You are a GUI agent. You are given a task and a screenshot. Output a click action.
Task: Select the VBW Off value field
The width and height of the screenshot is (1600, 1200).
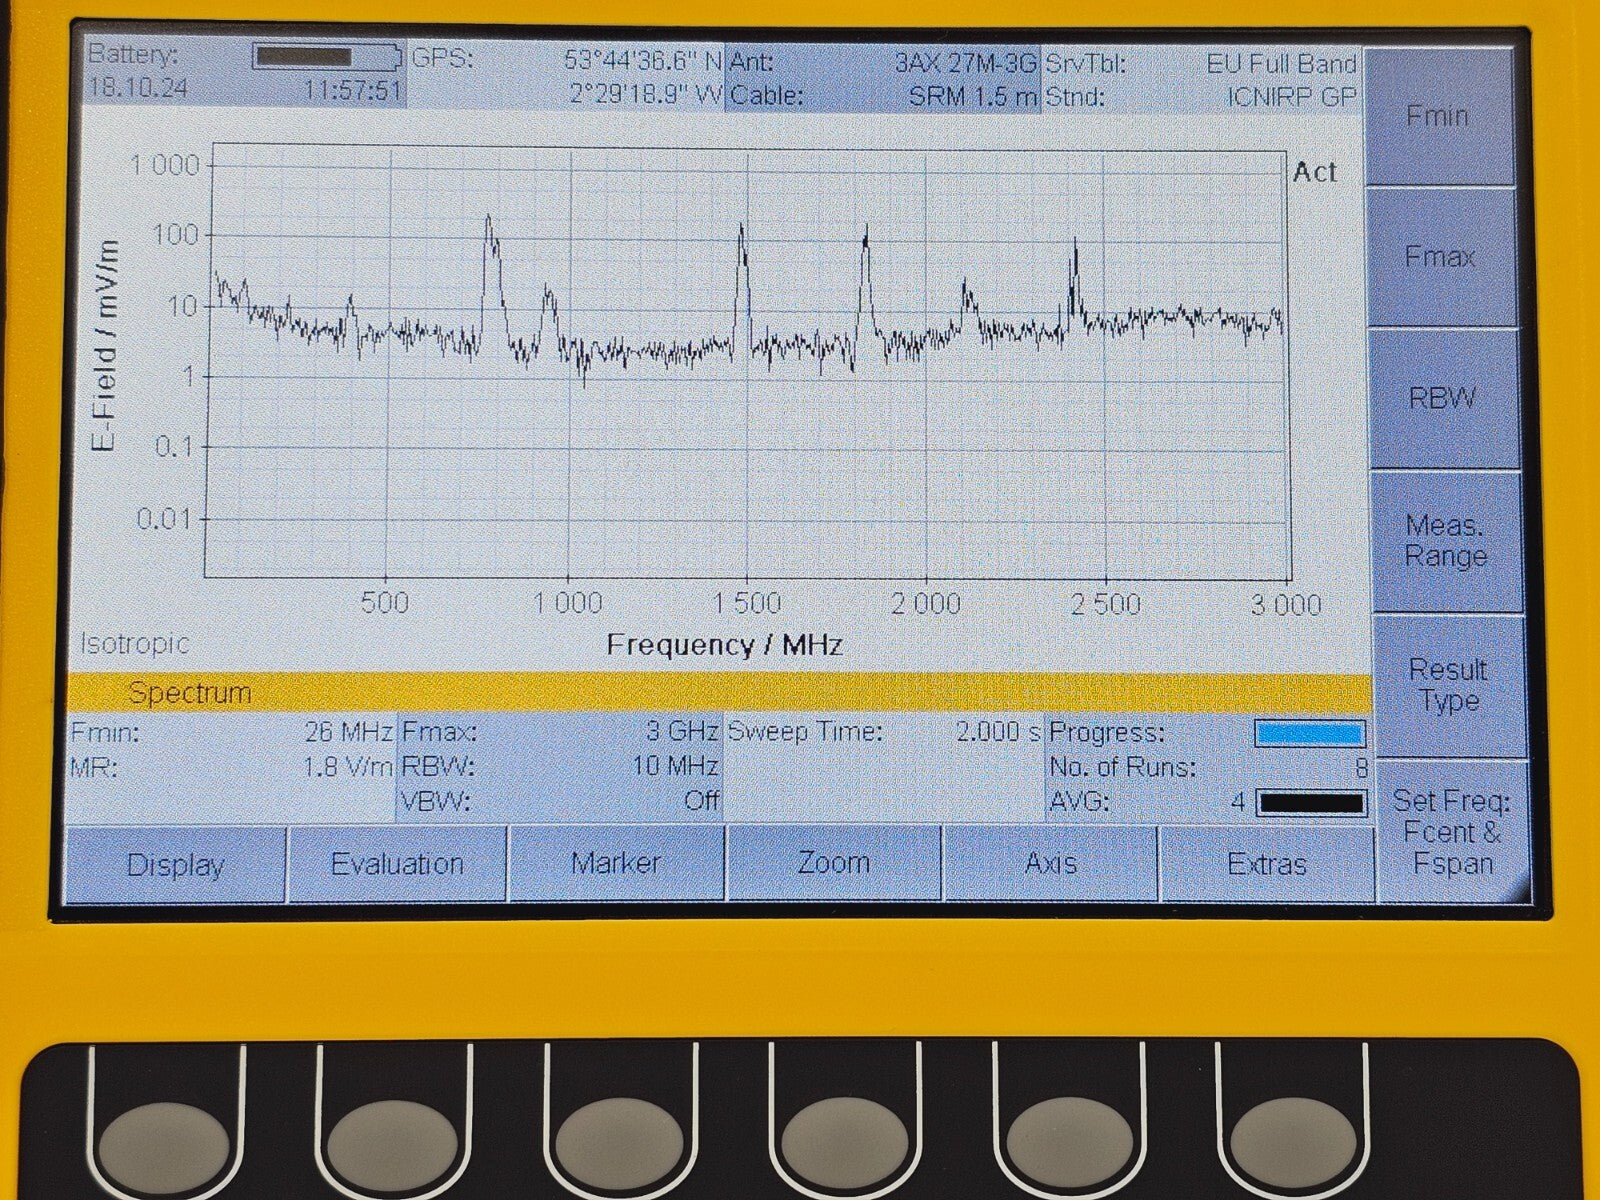point(700,802)
